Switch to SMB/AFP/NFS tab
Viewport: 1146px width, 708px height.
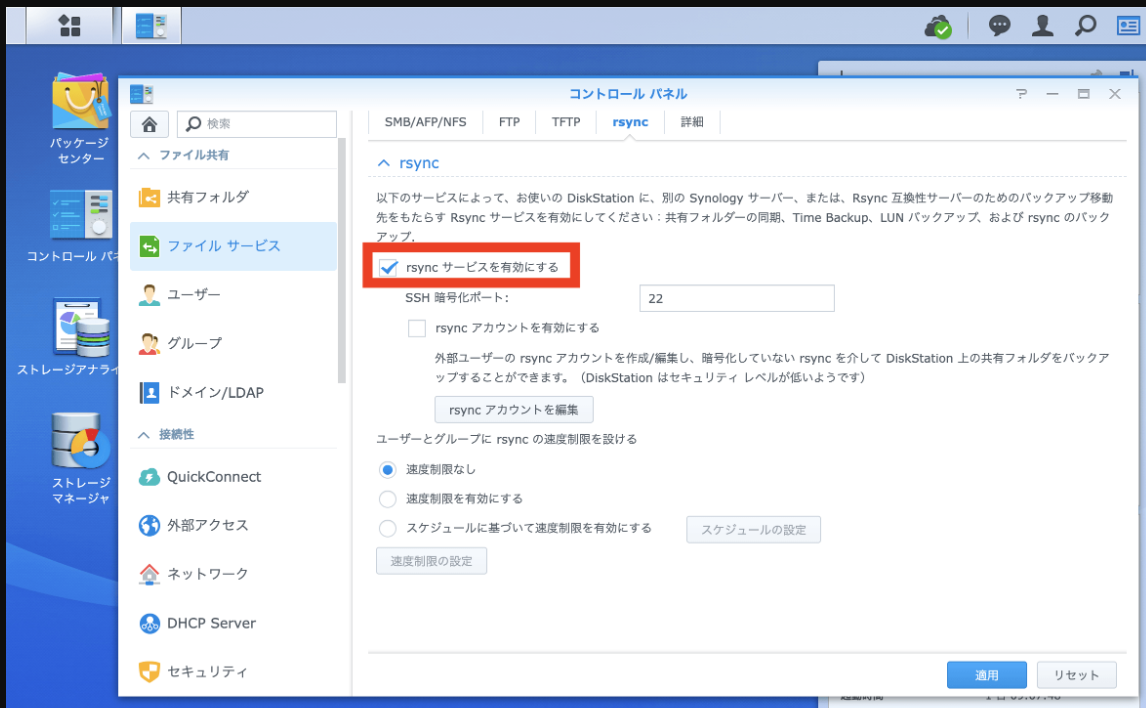pos(425,122)
